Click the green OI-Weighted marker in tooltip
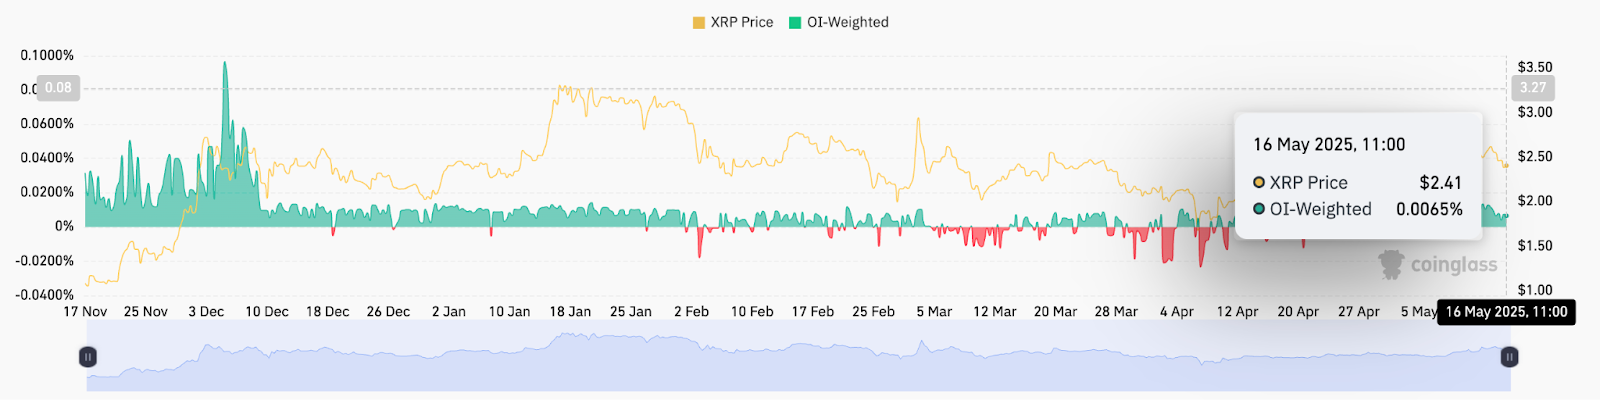 (1259, 209)
